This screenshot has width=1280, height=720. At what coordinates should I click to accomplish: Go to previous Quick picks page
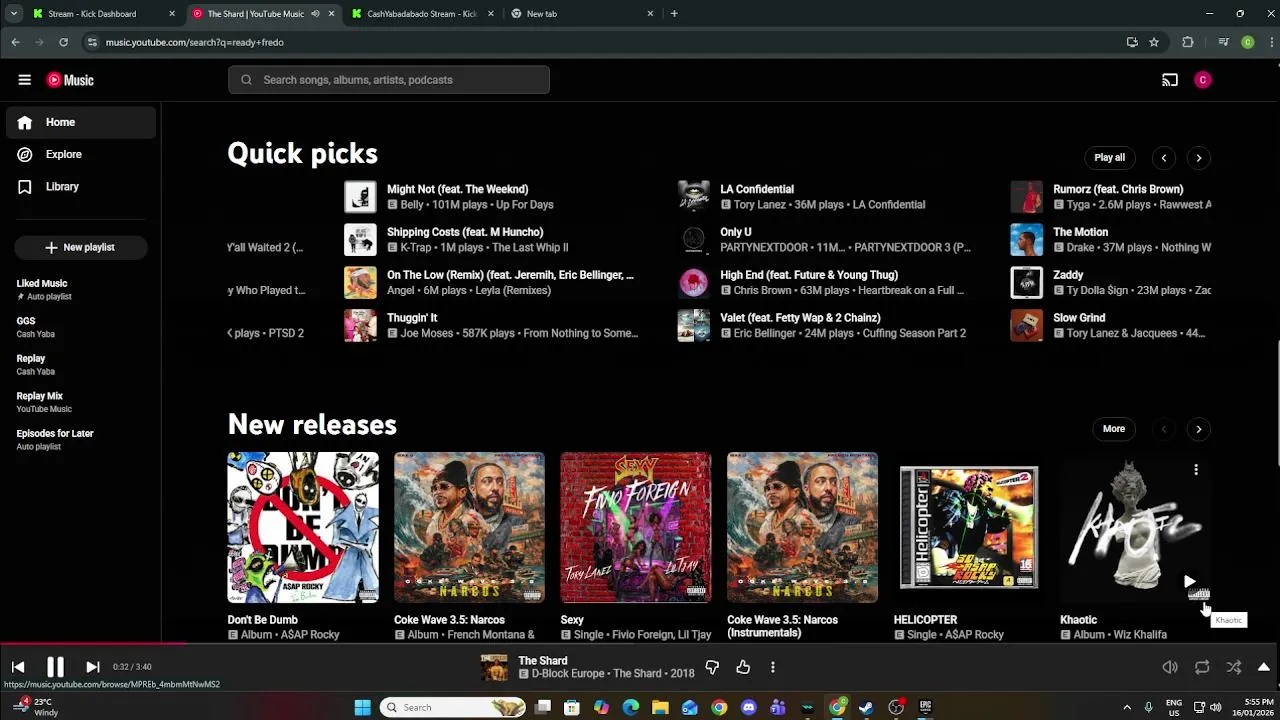pyautogui.click(x=1164, y=158)
